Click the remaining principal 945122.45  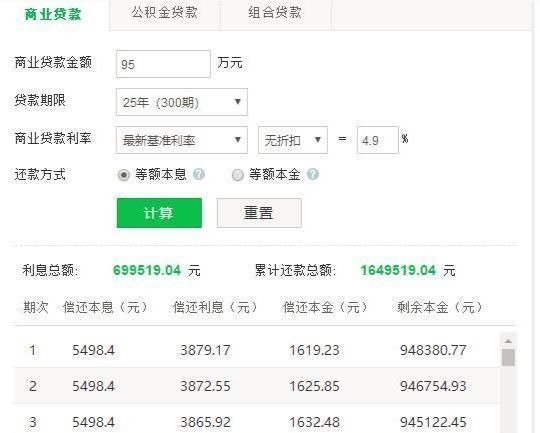pyautogui.click(x=433, y=422)
